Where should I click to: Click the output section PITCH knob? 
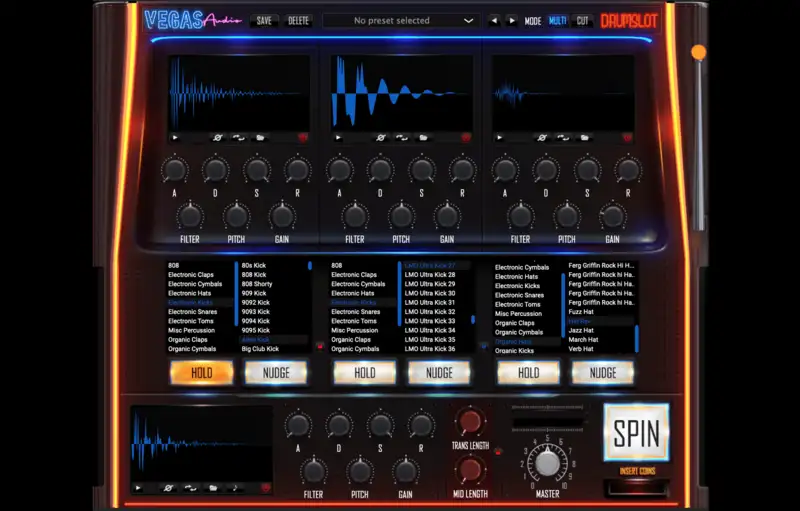coord(360,472)
